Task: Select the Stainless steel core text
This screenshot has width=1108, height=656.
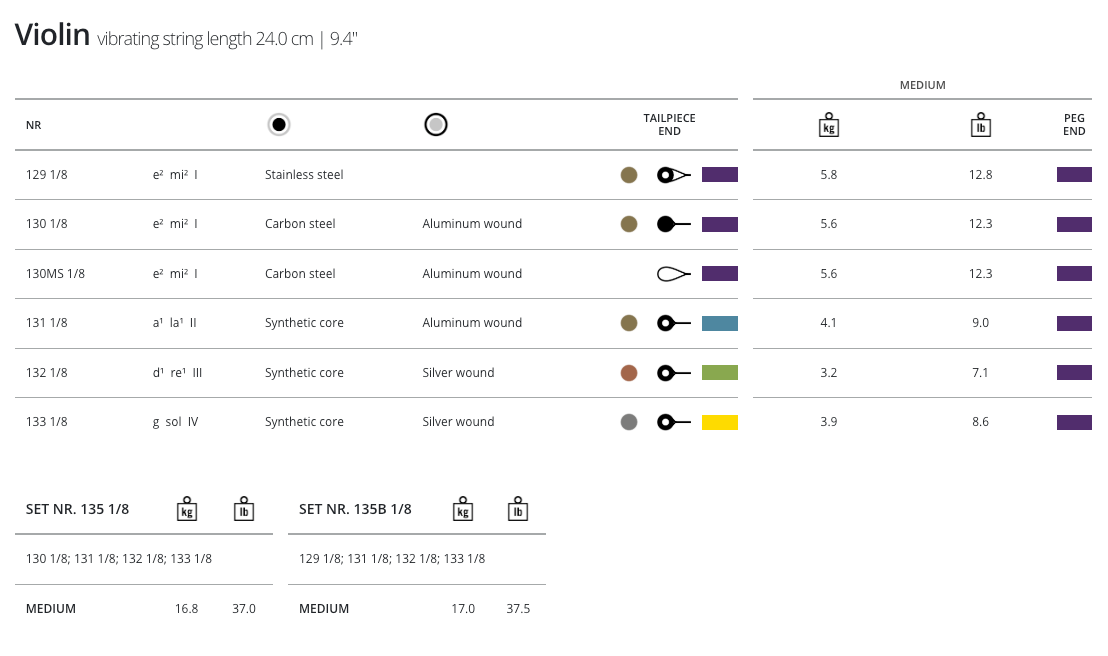Action: [x=304, y=175]
